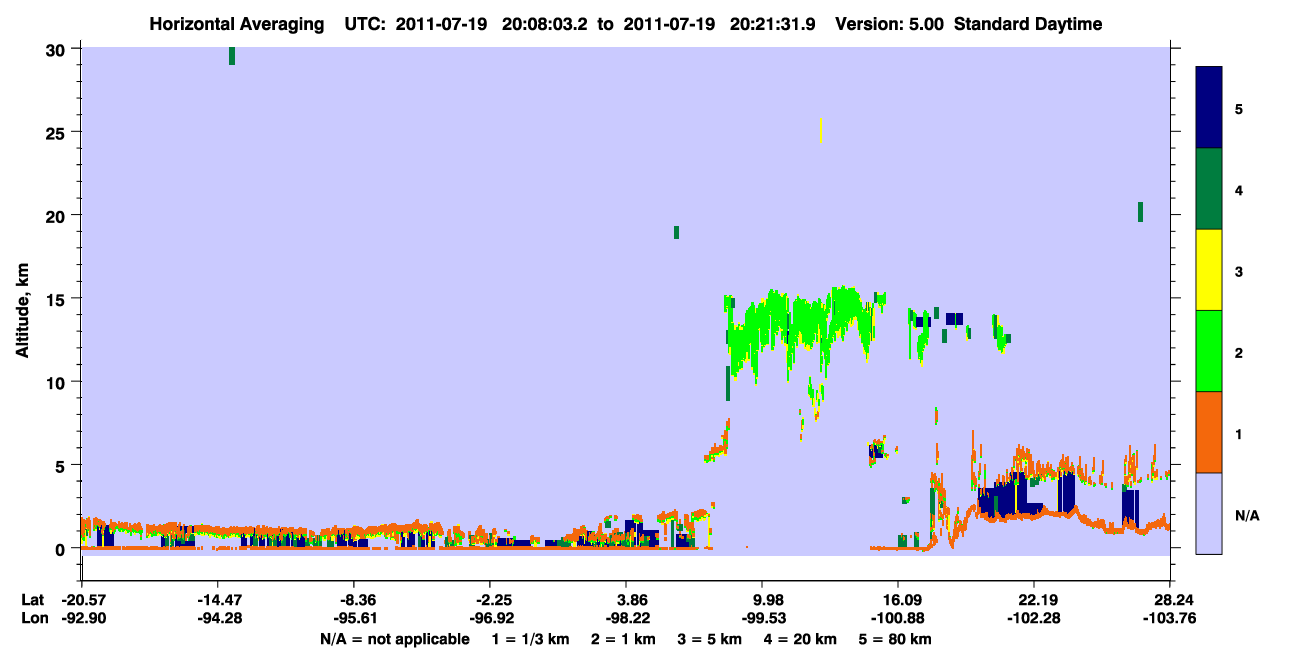Viewport: 1300px width, 667px height.
Task: Click the latitude value -14.47
Action: coord(217,600)
